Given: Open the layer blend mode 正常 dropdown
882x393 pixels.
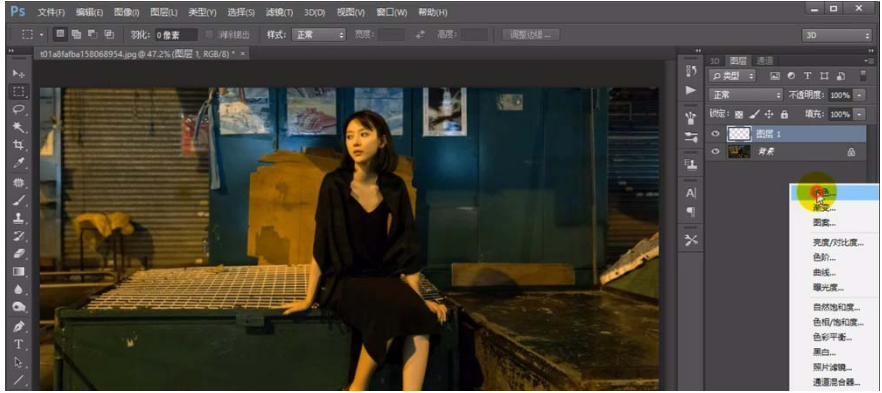Looking at the screenshot, I should click(x=745, y=95).
